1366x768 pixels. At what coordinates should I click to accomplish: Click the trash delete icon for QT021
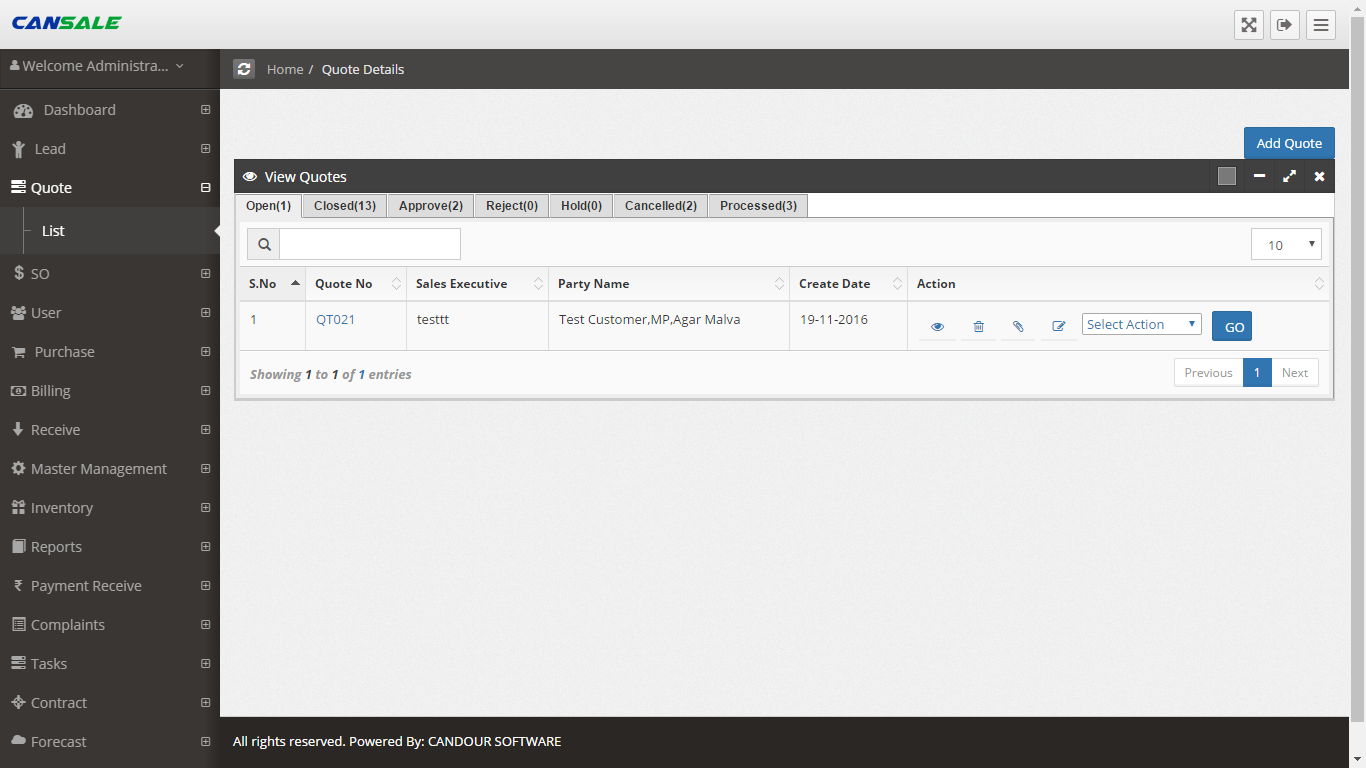(978, 326)
